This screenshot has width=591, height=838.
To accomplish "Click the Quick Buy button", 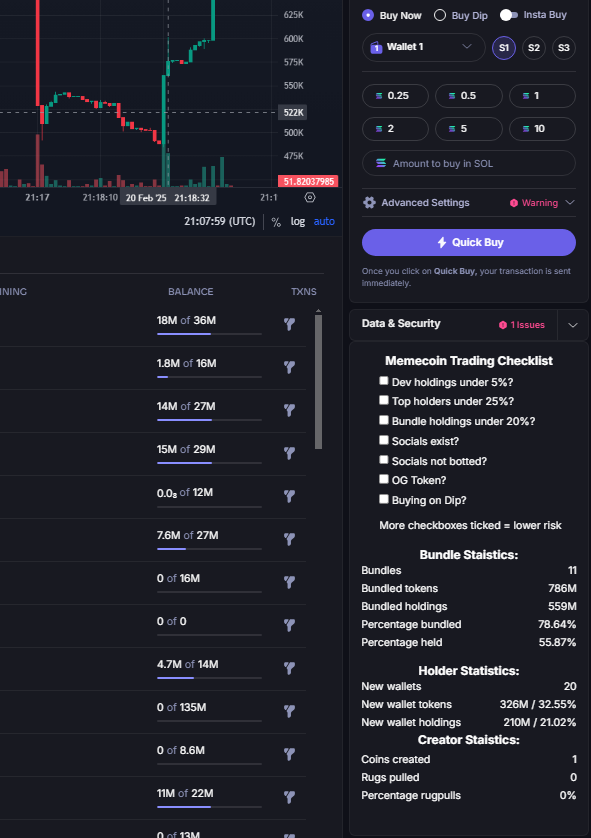I will pyautogui.click(x=469, y=243).
